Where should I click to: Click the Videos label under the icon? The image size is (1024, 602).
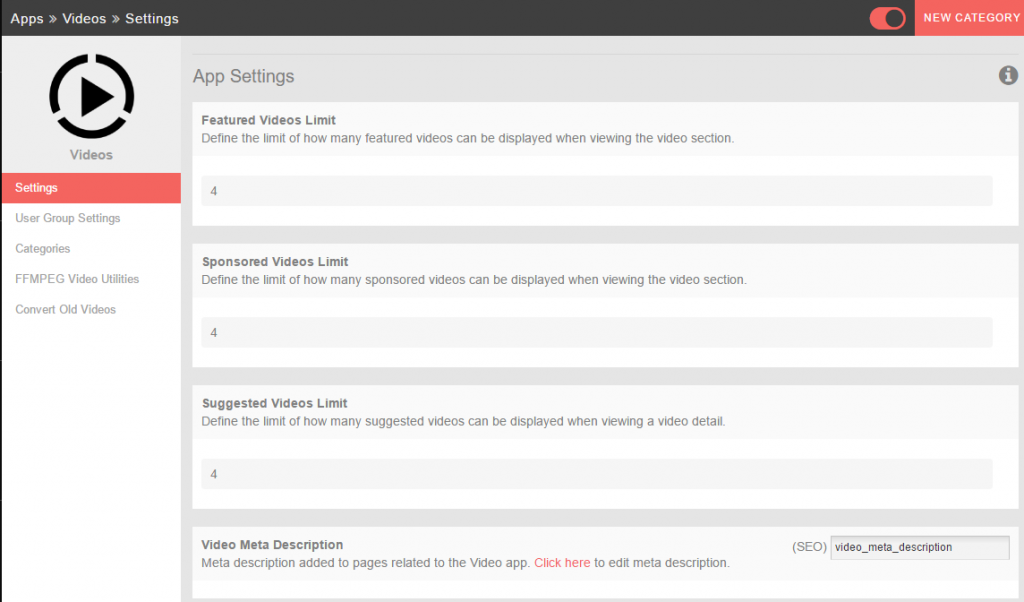point(91,155)
